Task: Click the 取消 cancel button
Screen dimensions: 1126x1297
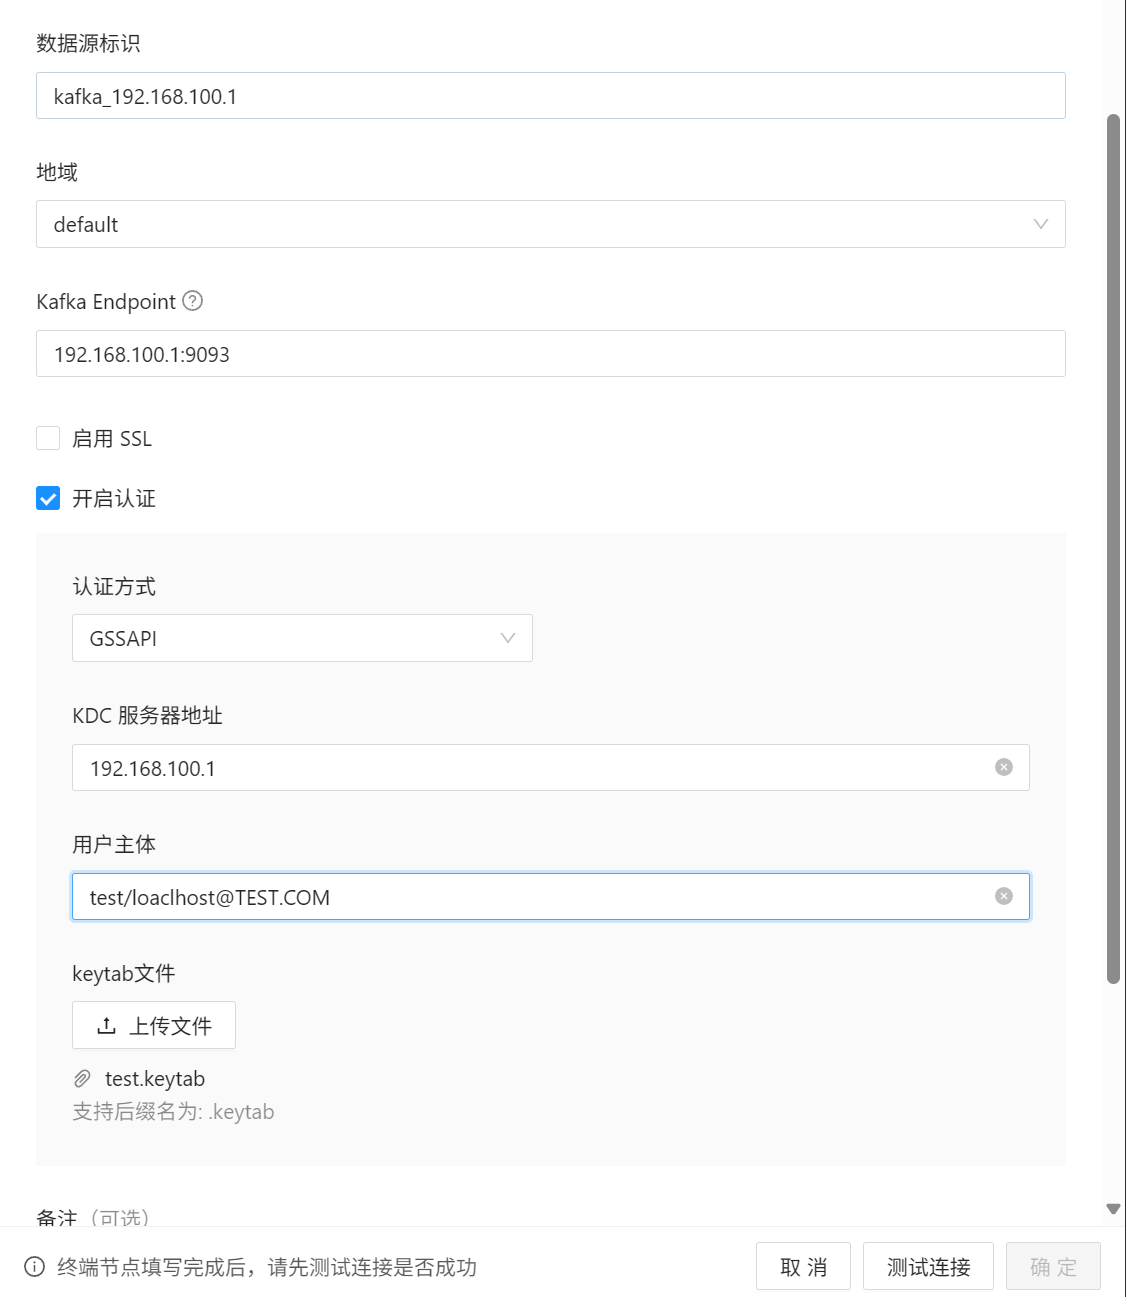Action: (803, 1267)
